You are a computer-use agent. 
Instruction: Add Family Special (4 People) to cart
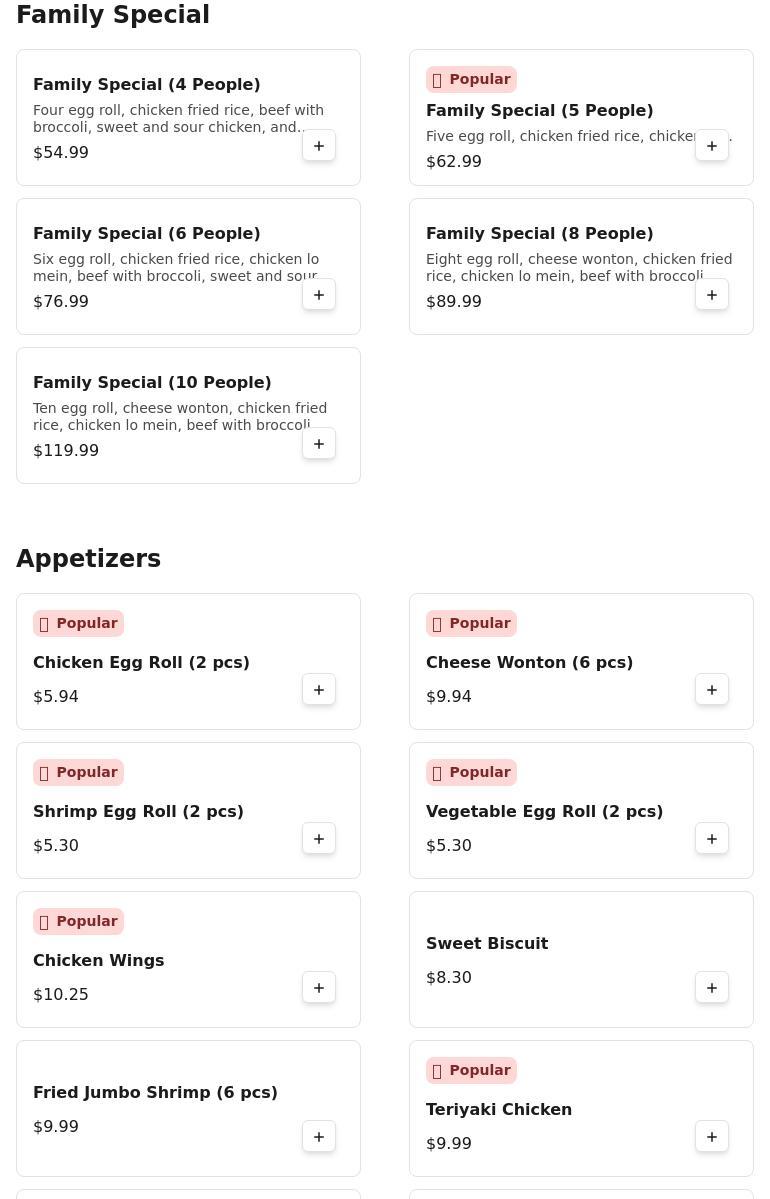(319, 145)
